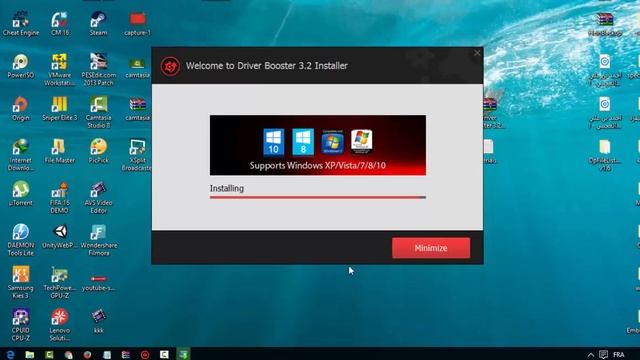Select the FIFA 16 DEMO desktop icon
The image size is (640, 360).
point(60,198)
